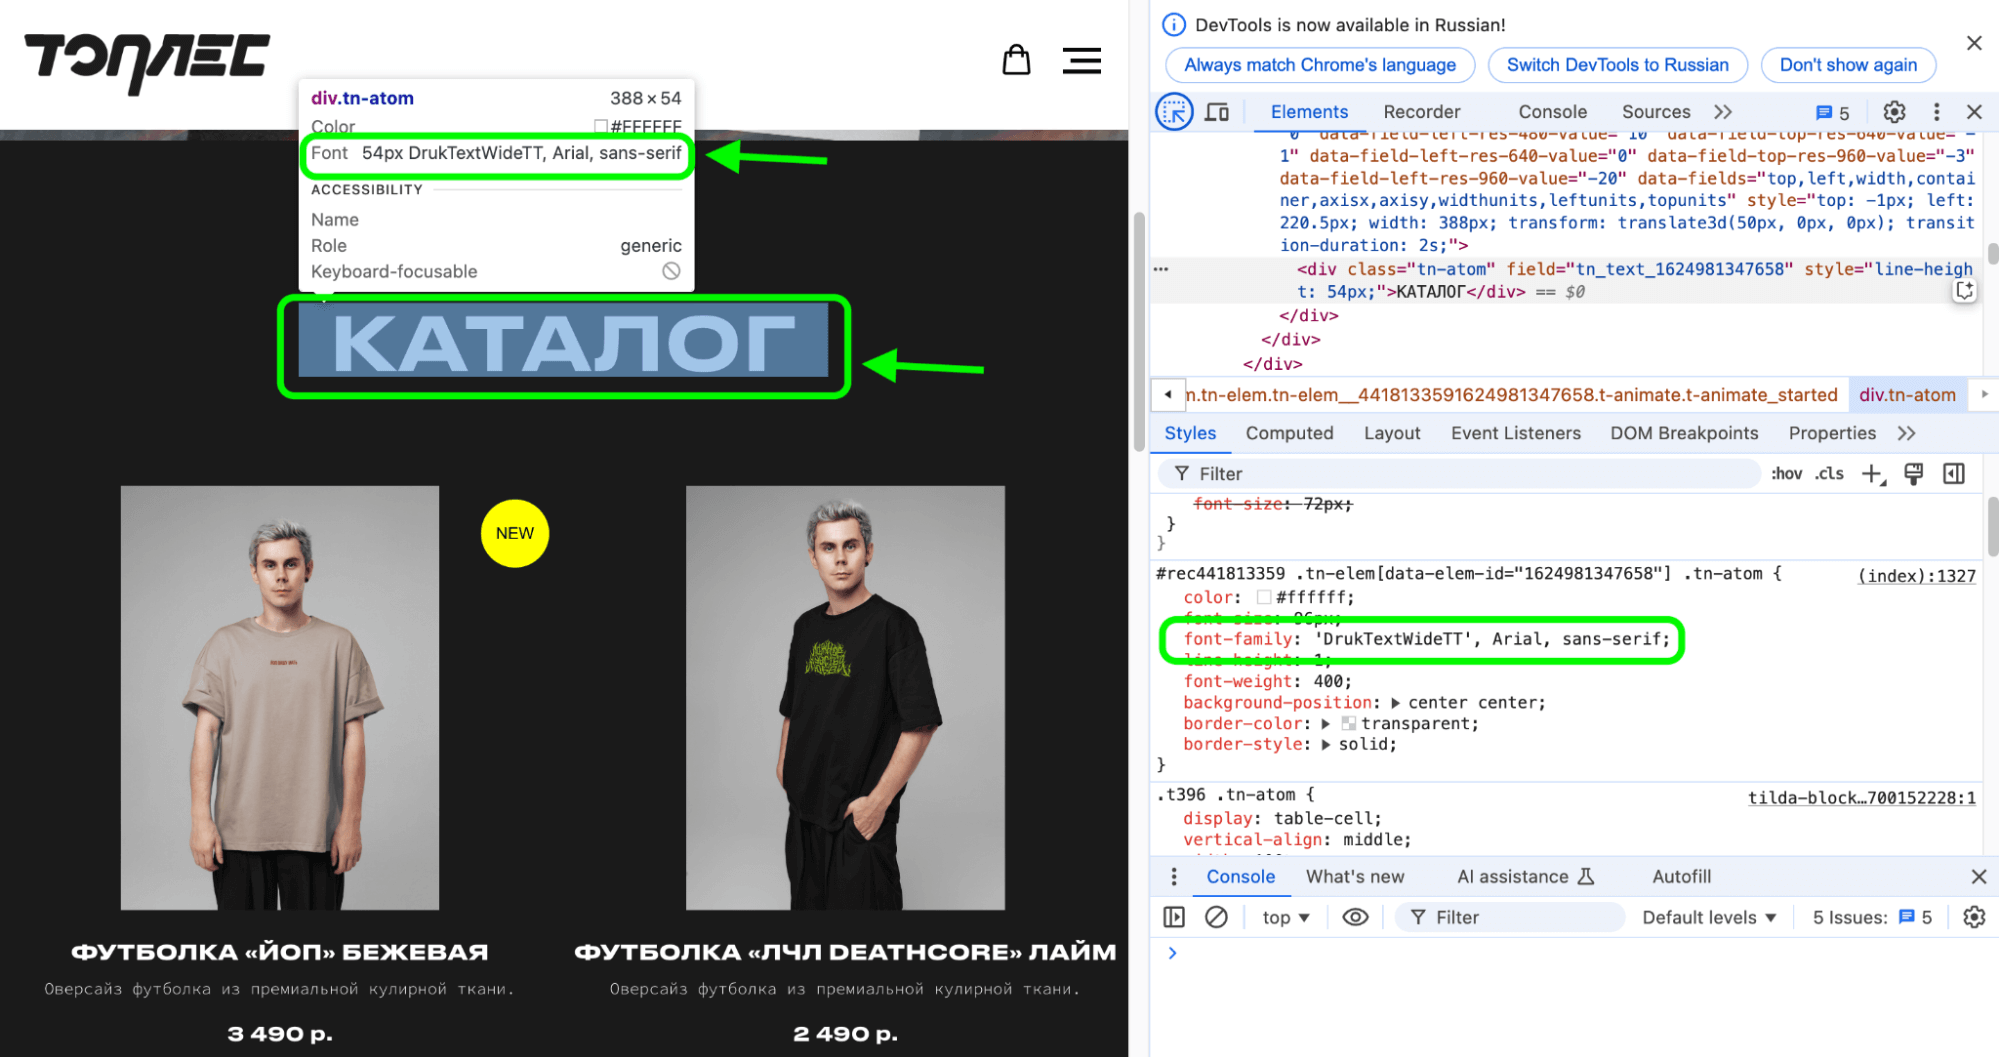
Task: Open DevTools settings gear
Action: 1894,112
